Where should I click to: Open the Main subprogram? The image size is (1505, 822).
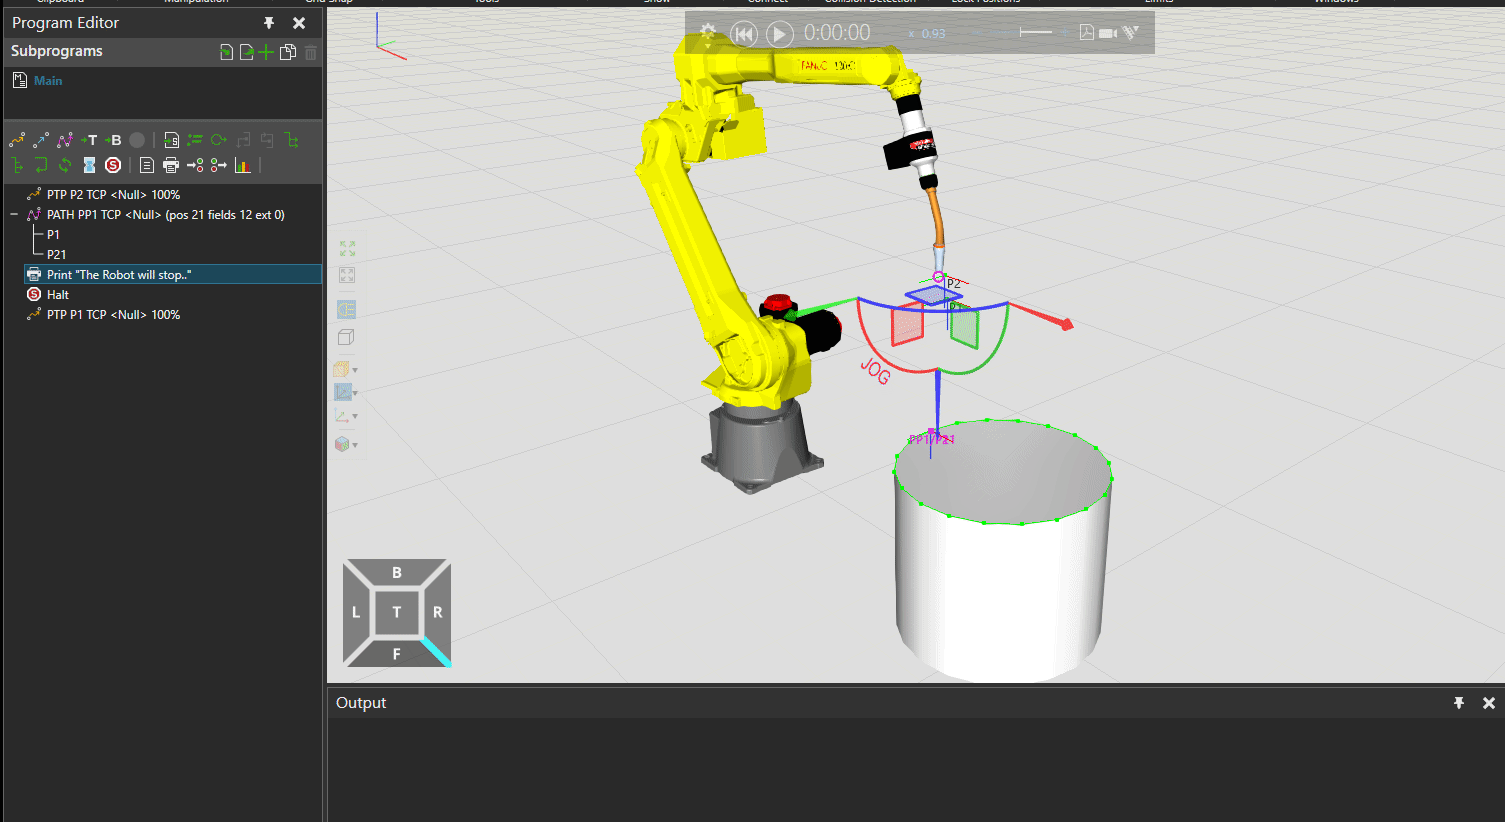point(48,81)
